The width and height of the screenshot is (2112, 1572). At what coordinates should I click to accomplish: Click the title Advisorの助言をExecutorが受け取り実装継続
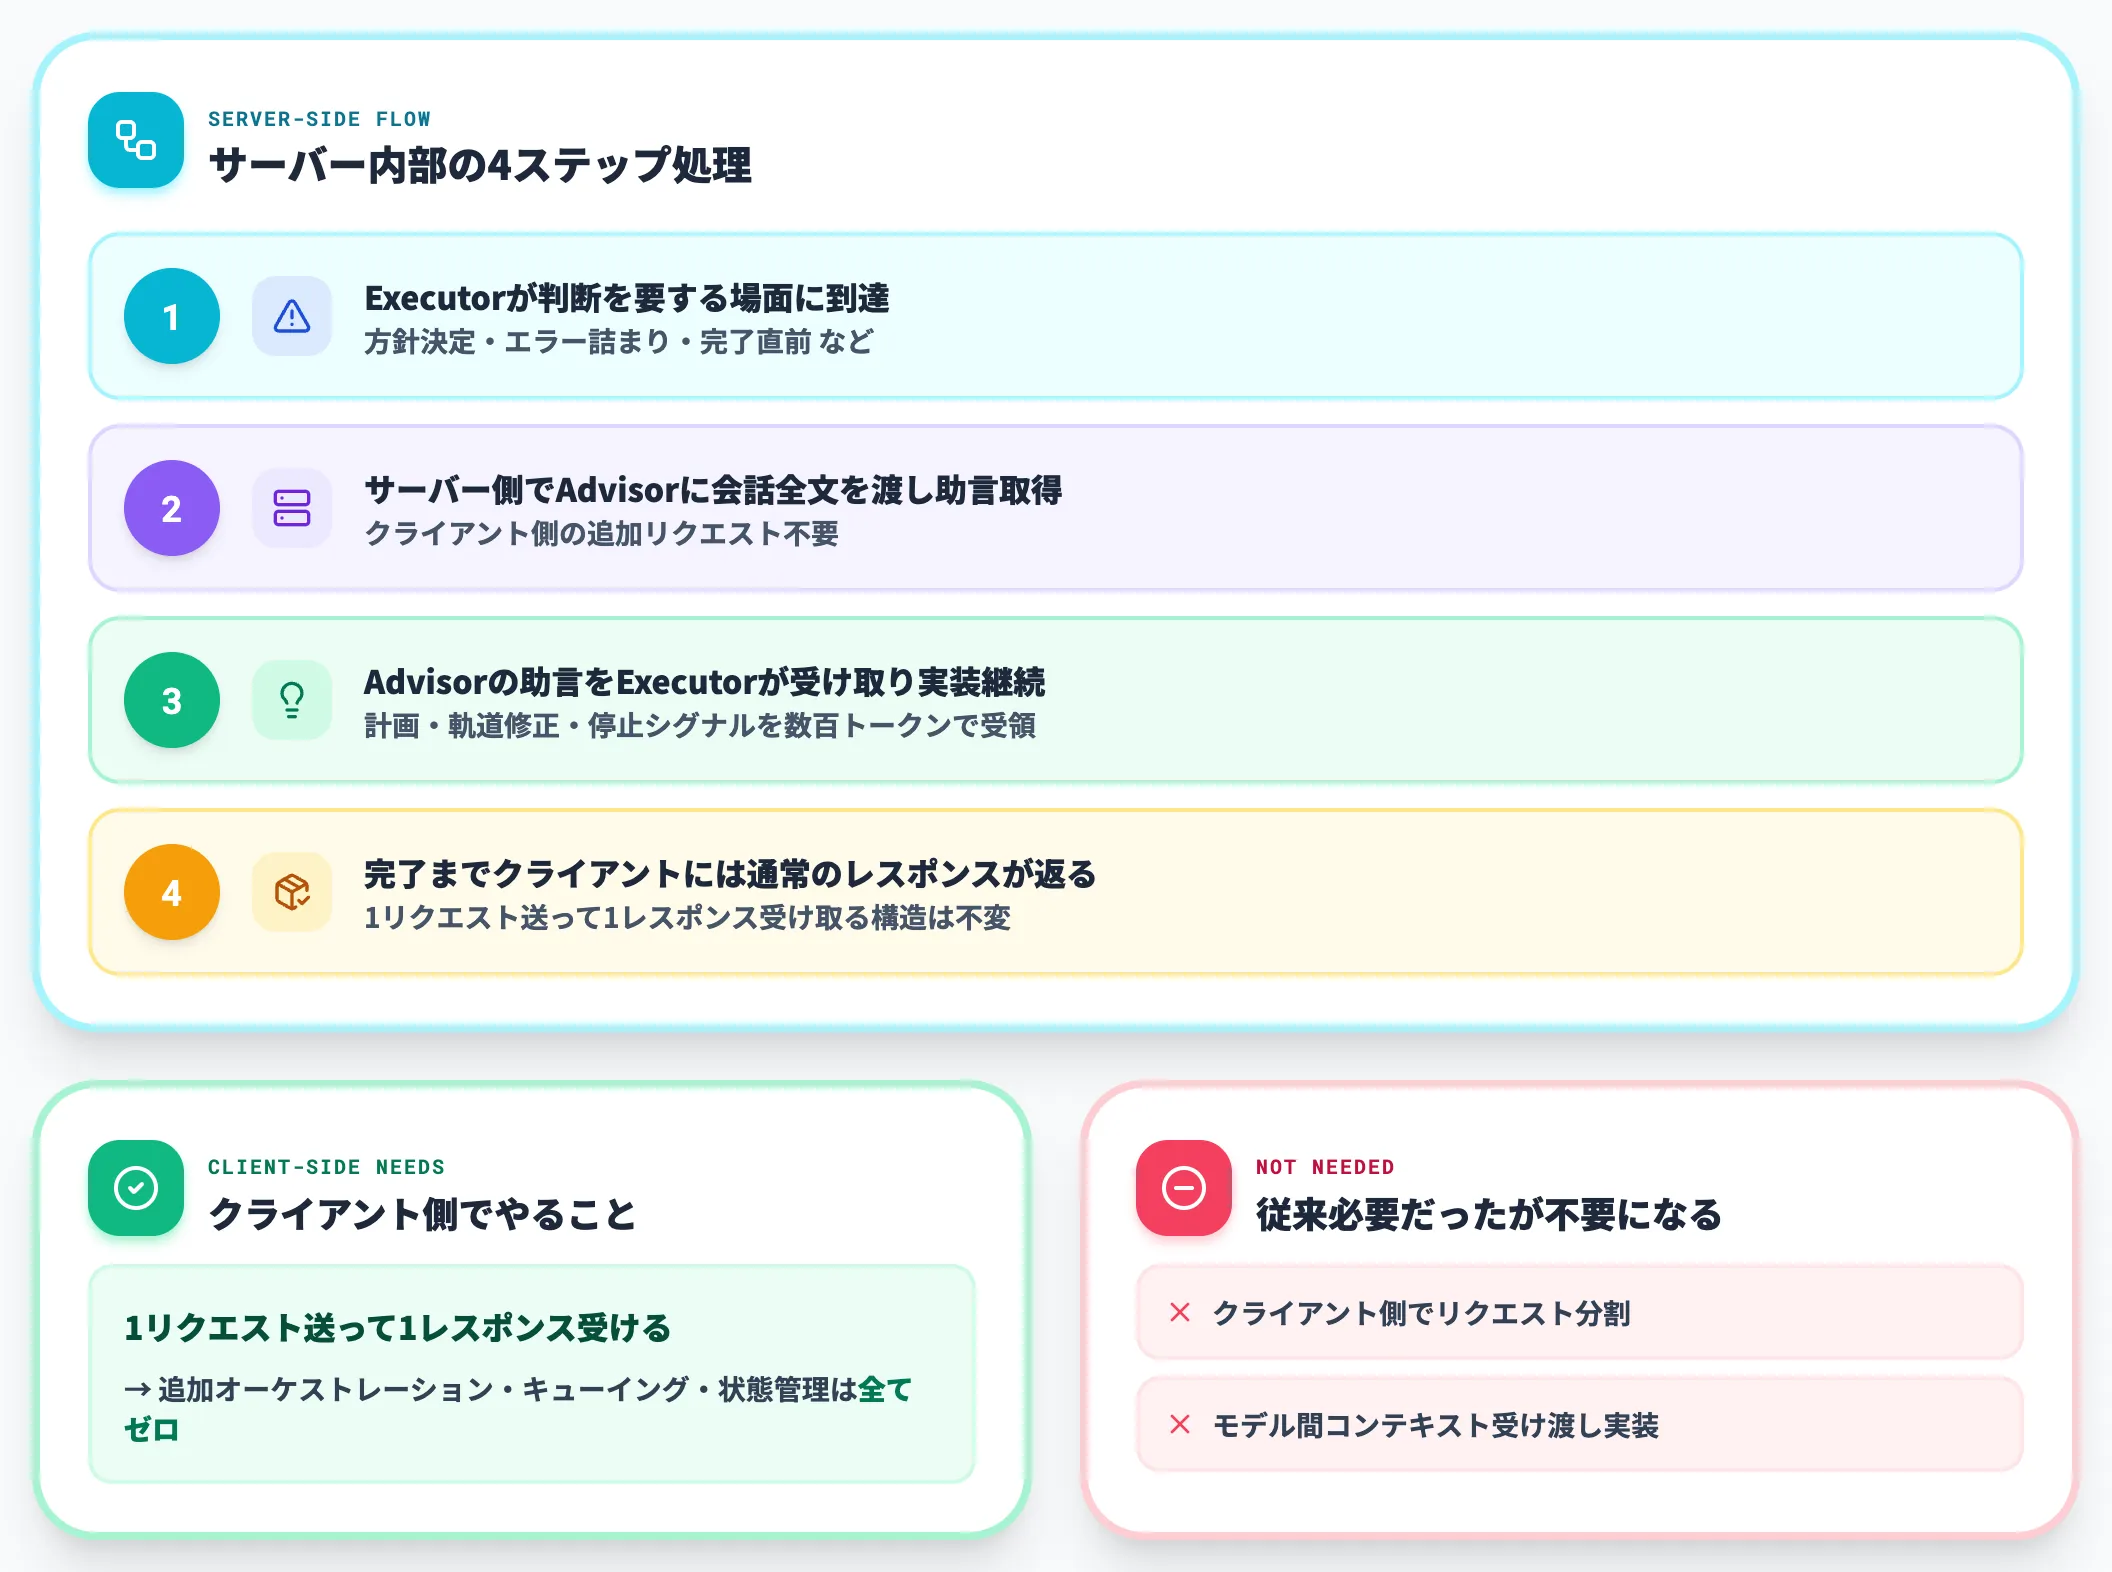click(704, 682)
